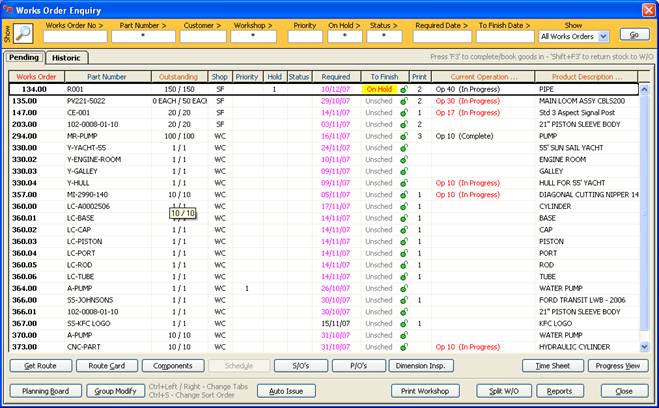Image resolution: width=659 pixels, height=408 pixels.
Task: Click the Outstanding column header
Action: pos(179,76)
